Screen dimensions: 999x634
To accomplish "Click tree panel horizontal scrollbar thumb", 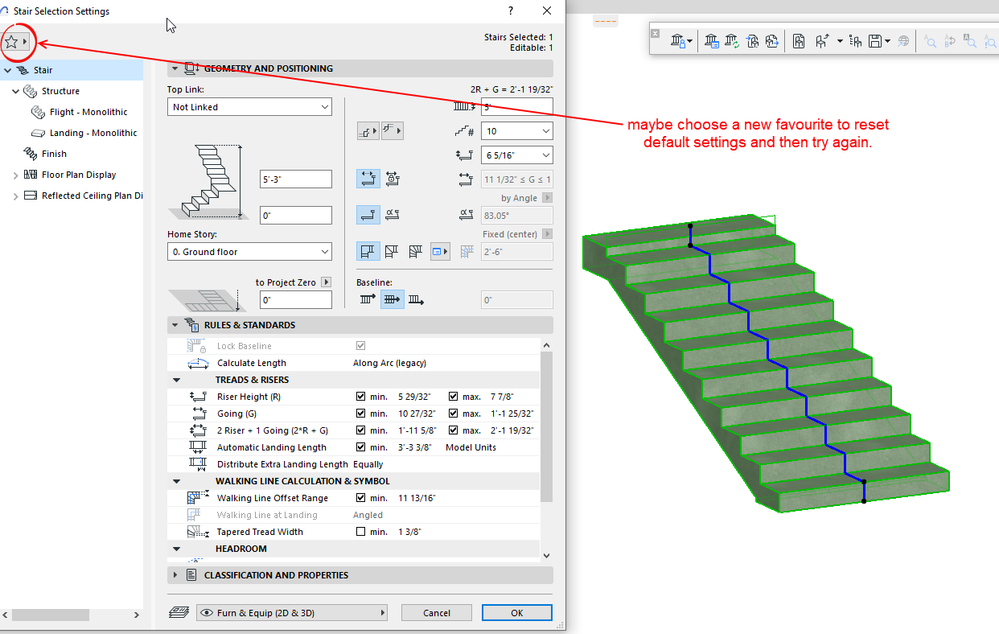I will [x=51, y=615].
